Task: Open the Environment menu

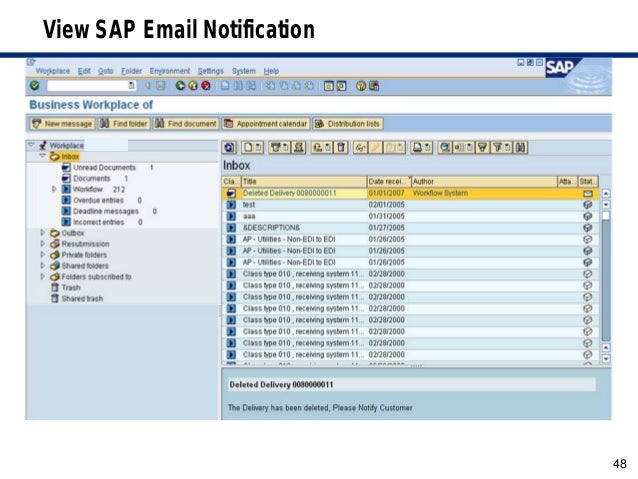Action: [170, 71]
